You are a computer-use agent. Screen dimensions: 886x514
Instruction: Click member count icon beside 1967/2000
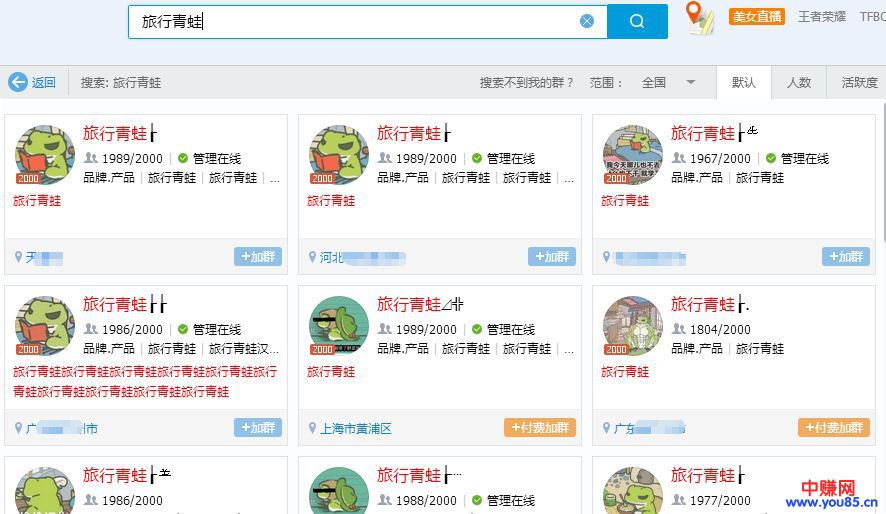pos(679,158)
